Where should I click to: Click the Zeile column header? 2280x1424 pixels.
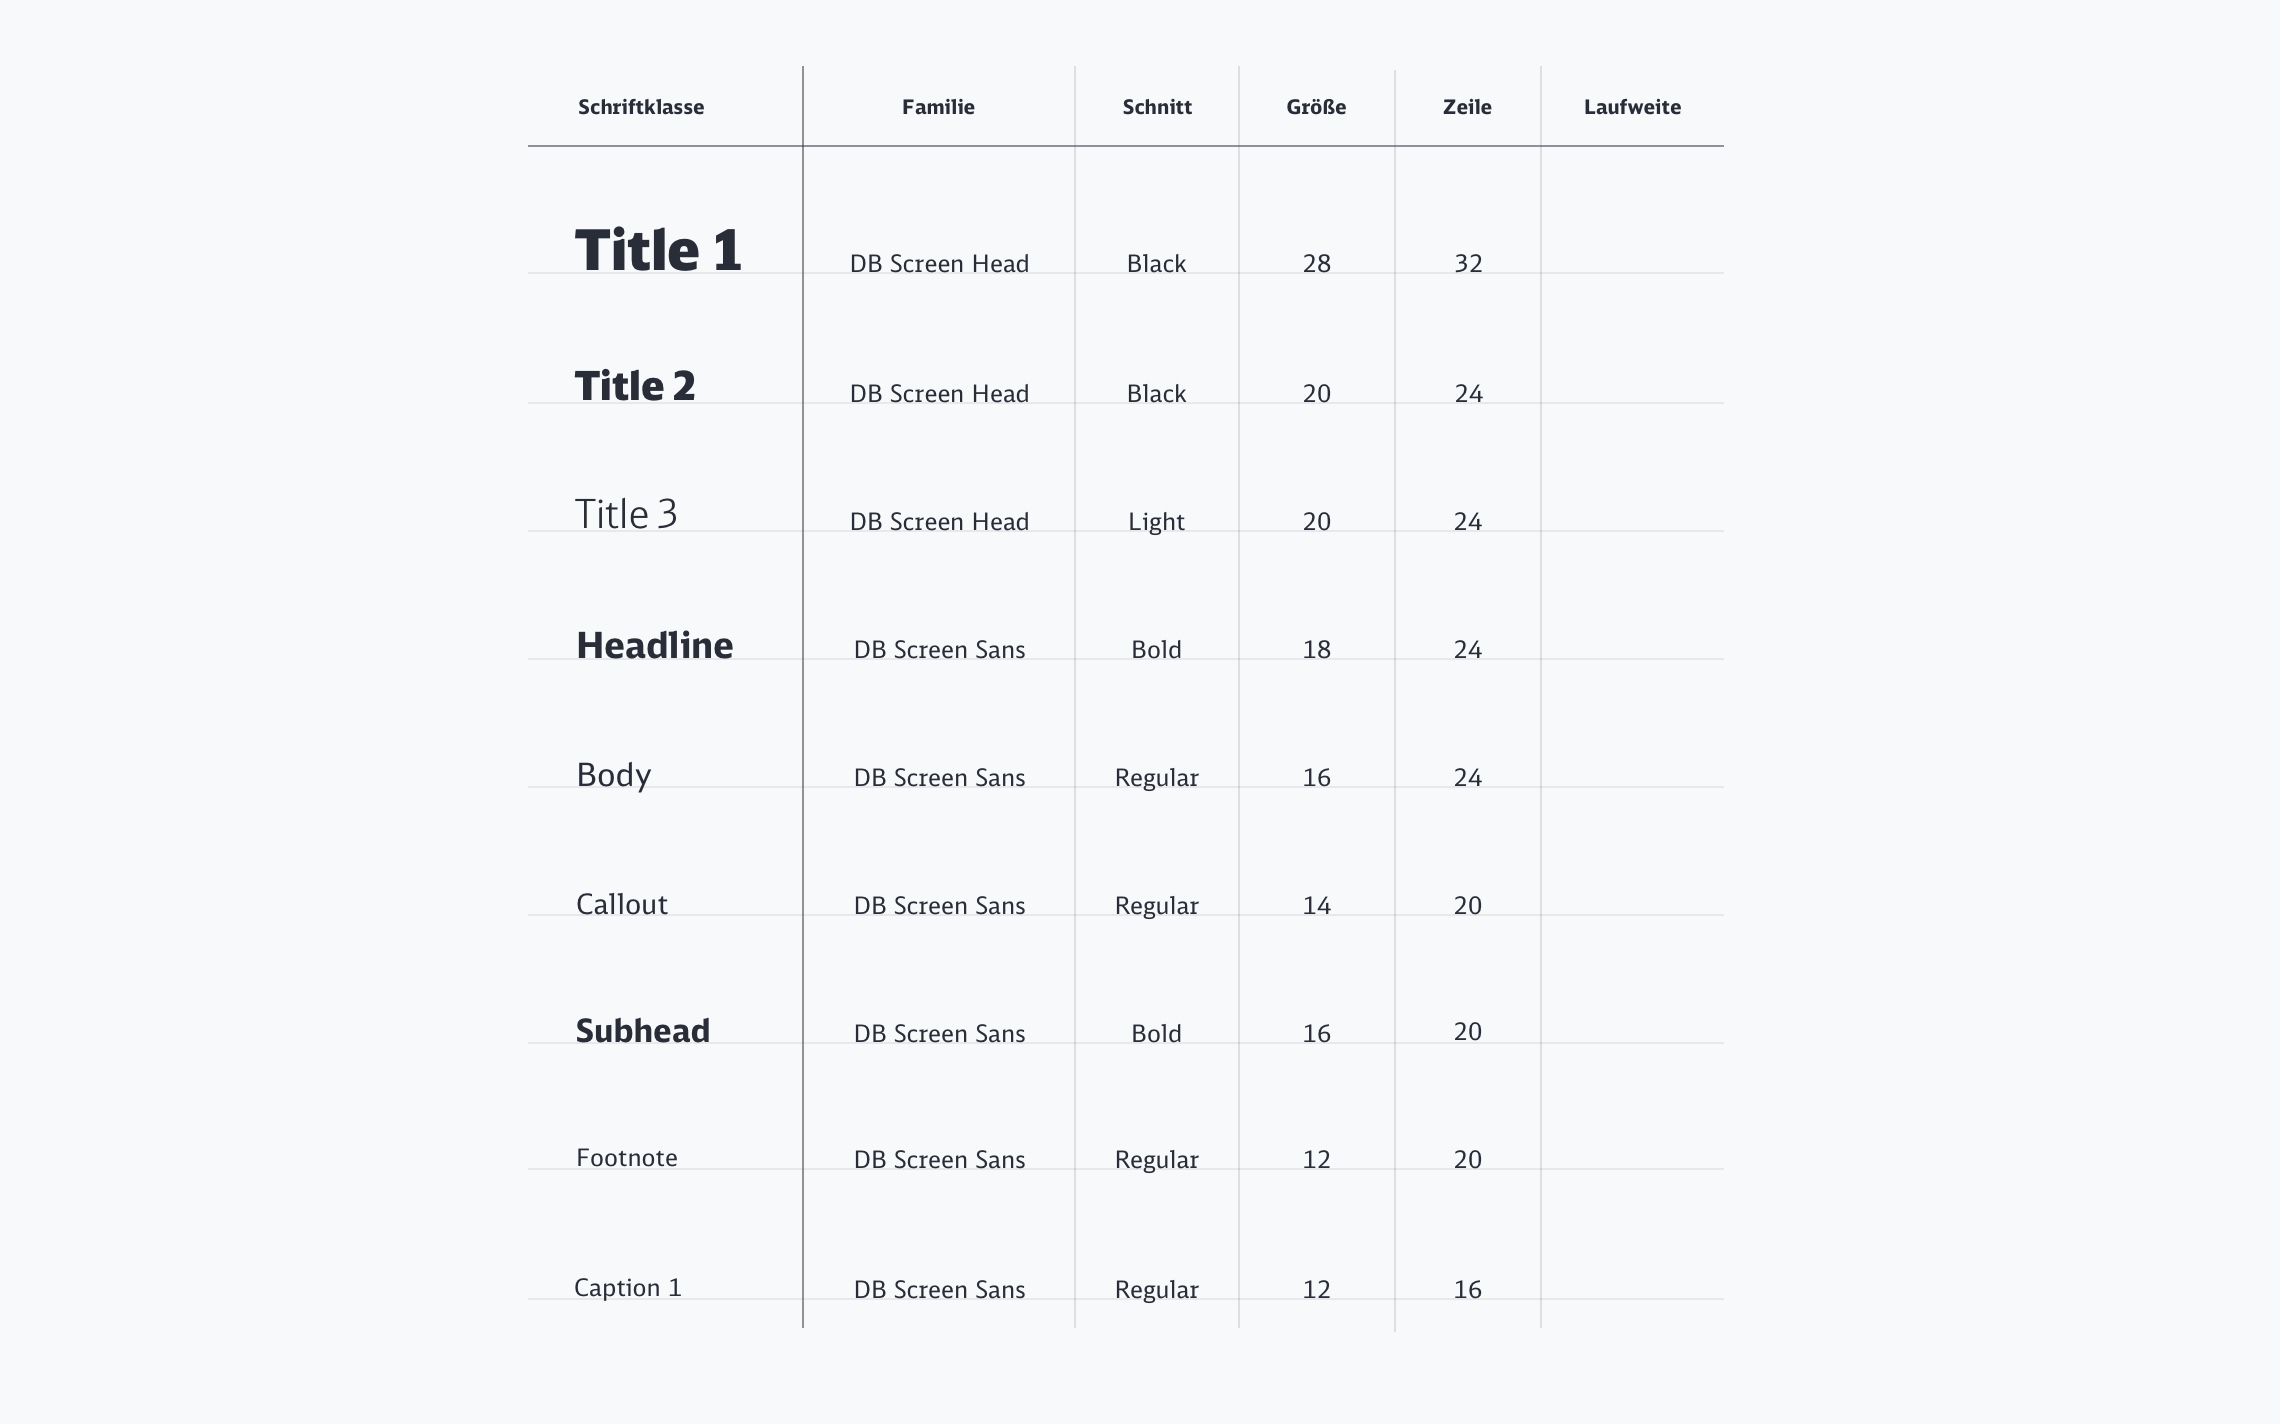click(x=1467, y=107)
